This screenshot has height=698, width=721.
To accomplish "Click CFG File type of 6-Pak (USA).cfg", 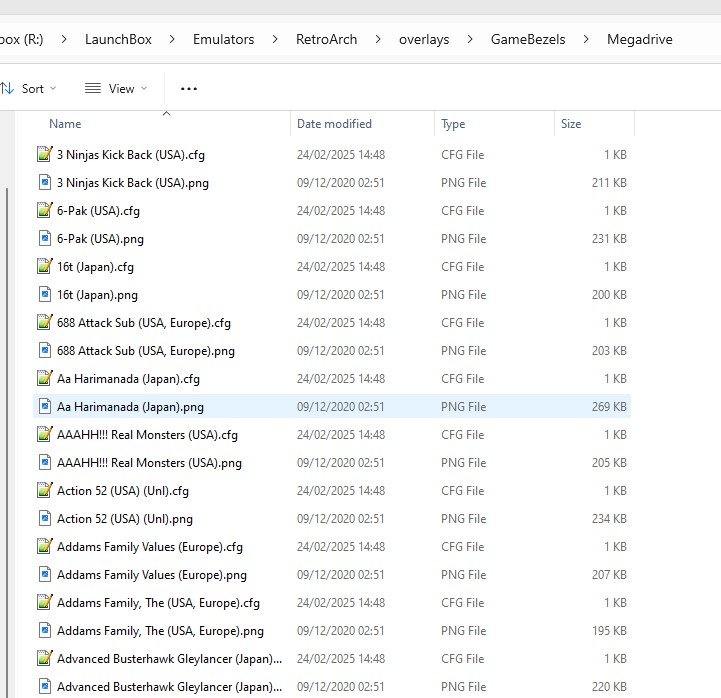I will [462, 211].
